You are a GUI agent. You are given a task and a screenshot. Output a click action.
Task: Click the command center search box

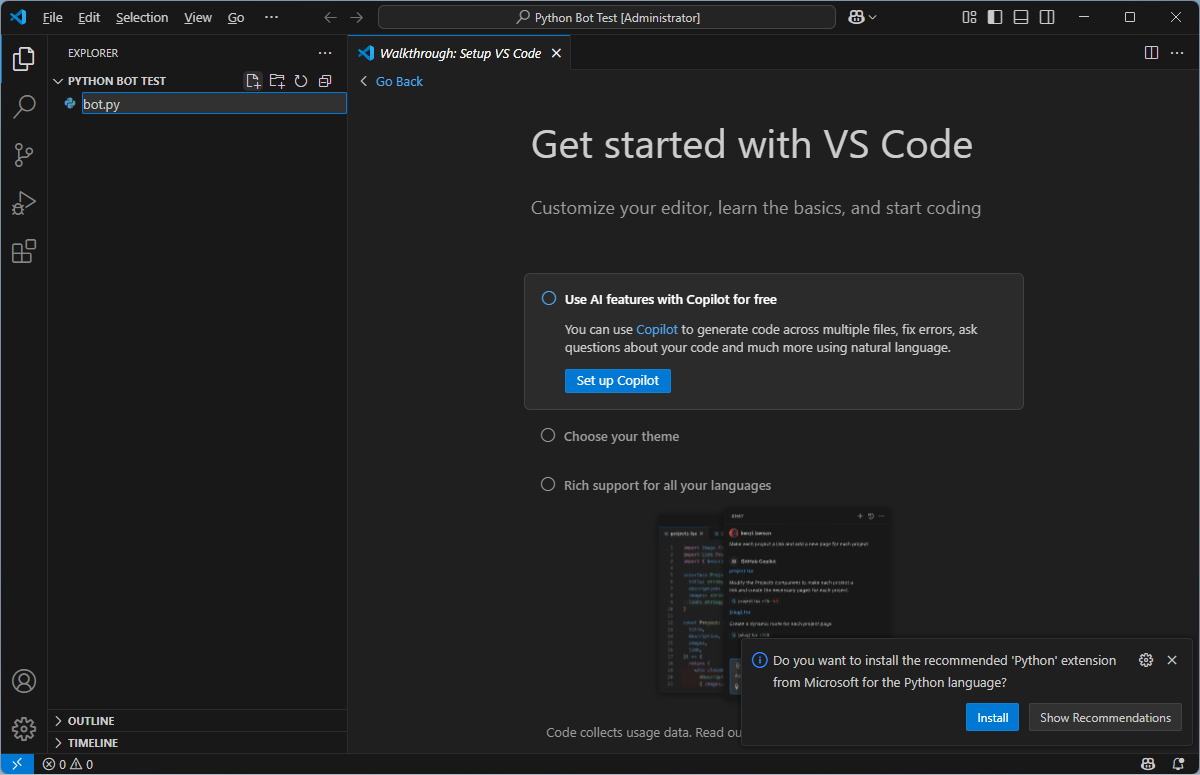(x=607, y=17)
